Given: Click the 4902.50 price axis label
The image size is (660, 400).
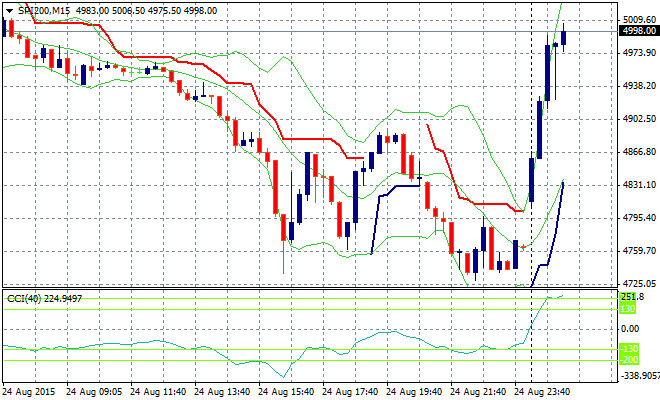Looking at the screenshot, I should click(639, 119).
